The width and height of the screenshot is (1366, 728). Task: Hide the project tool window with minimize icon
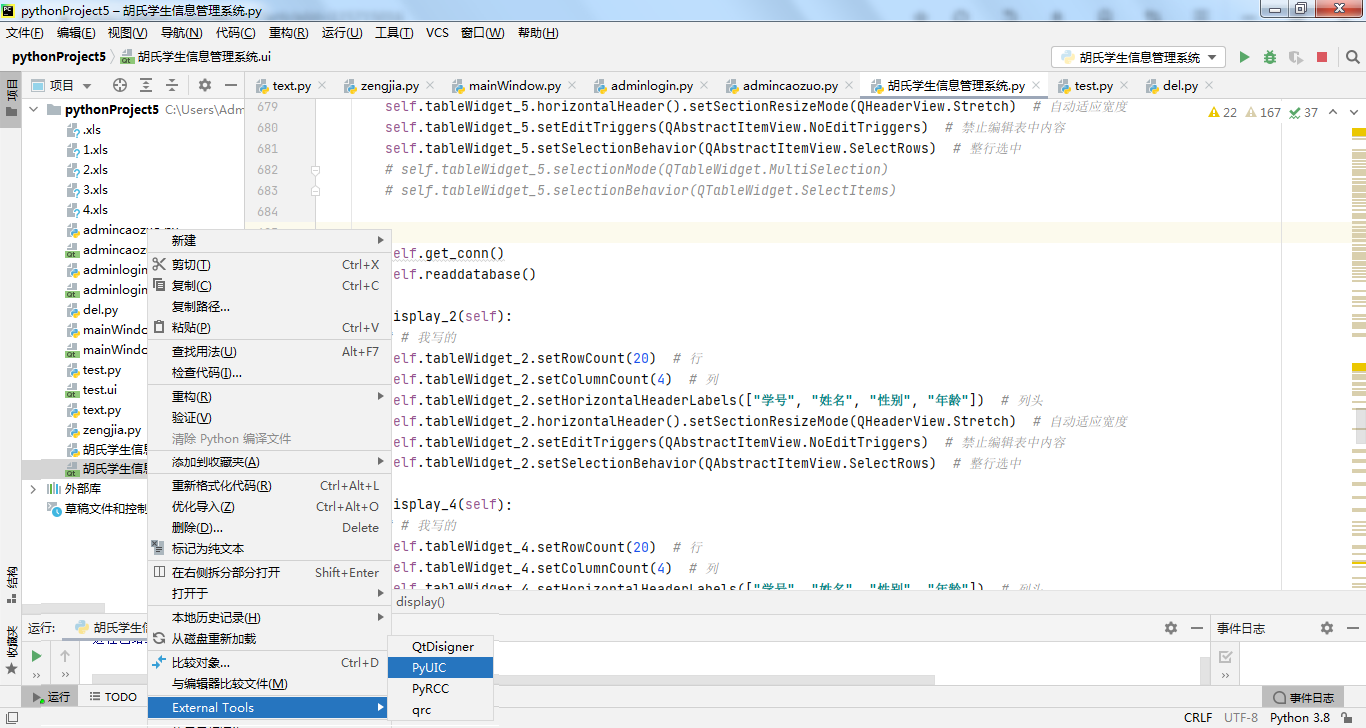[x=231, y=85]
